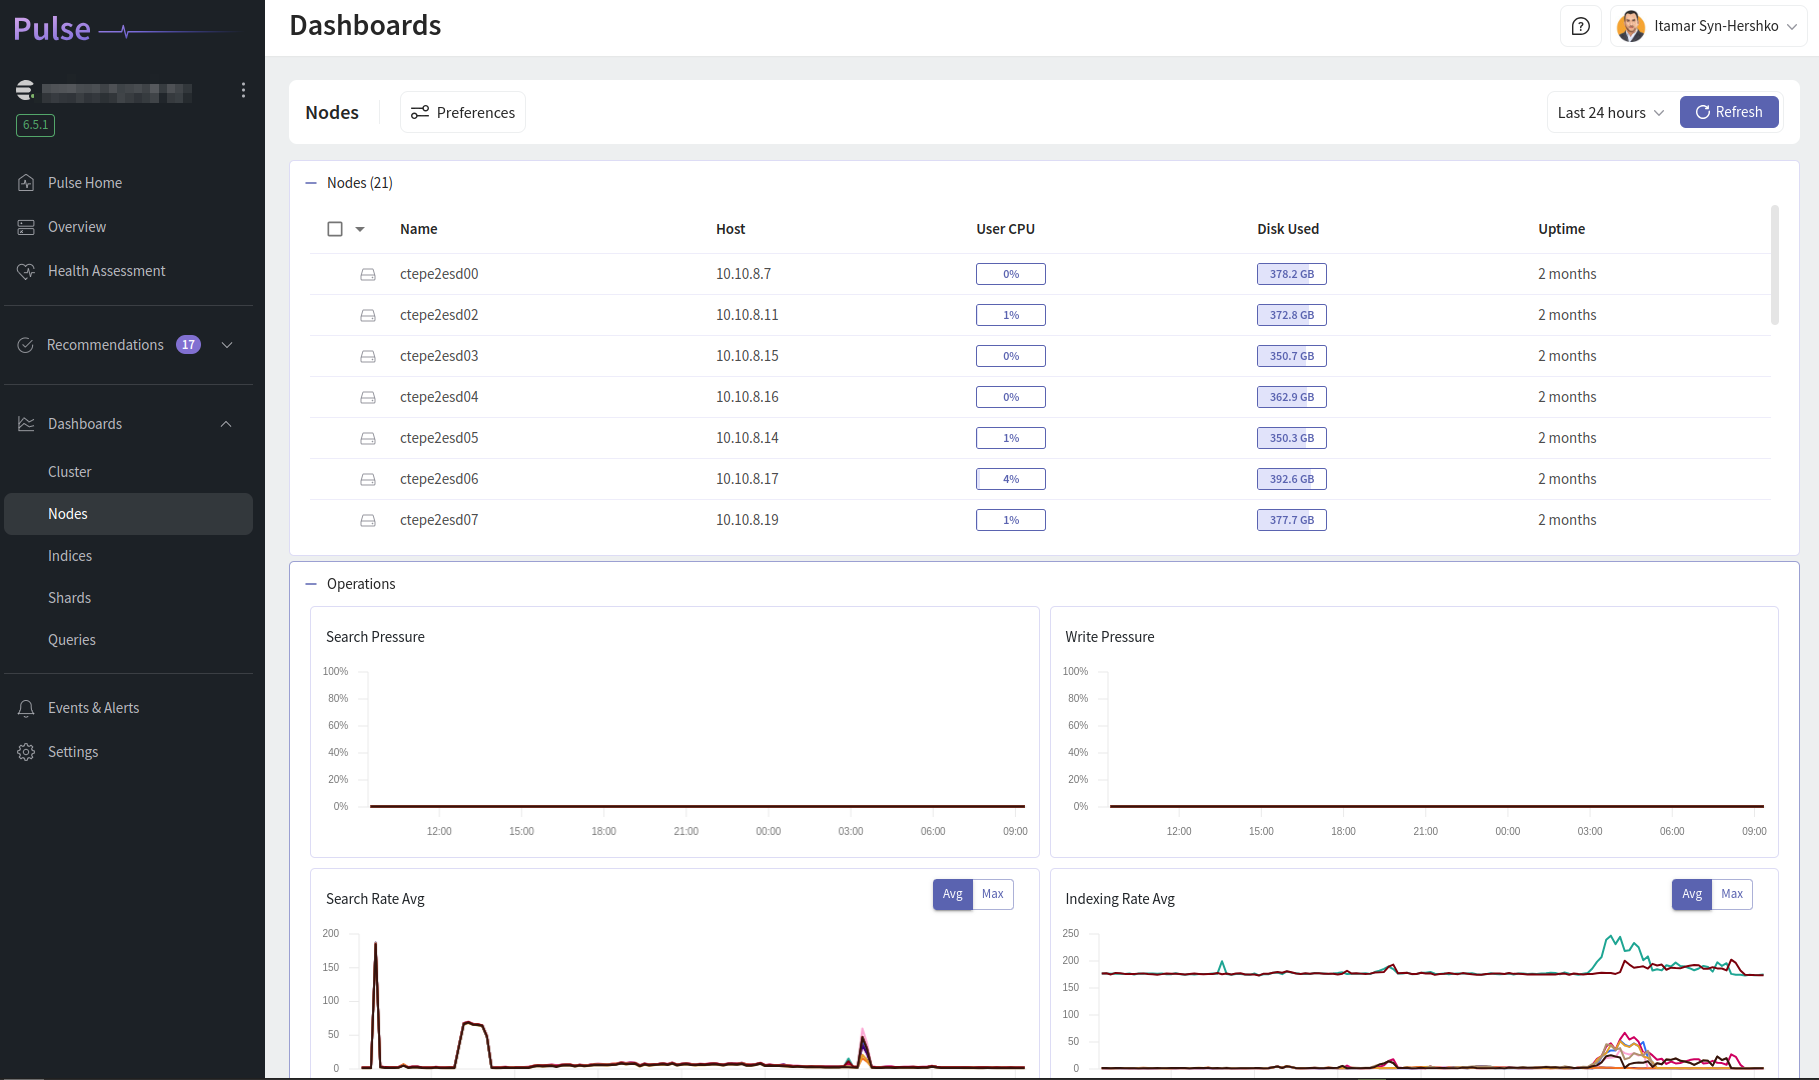The image size is (1819, 1080).
Task: Sort by the Name column
Action: [418, 229]
